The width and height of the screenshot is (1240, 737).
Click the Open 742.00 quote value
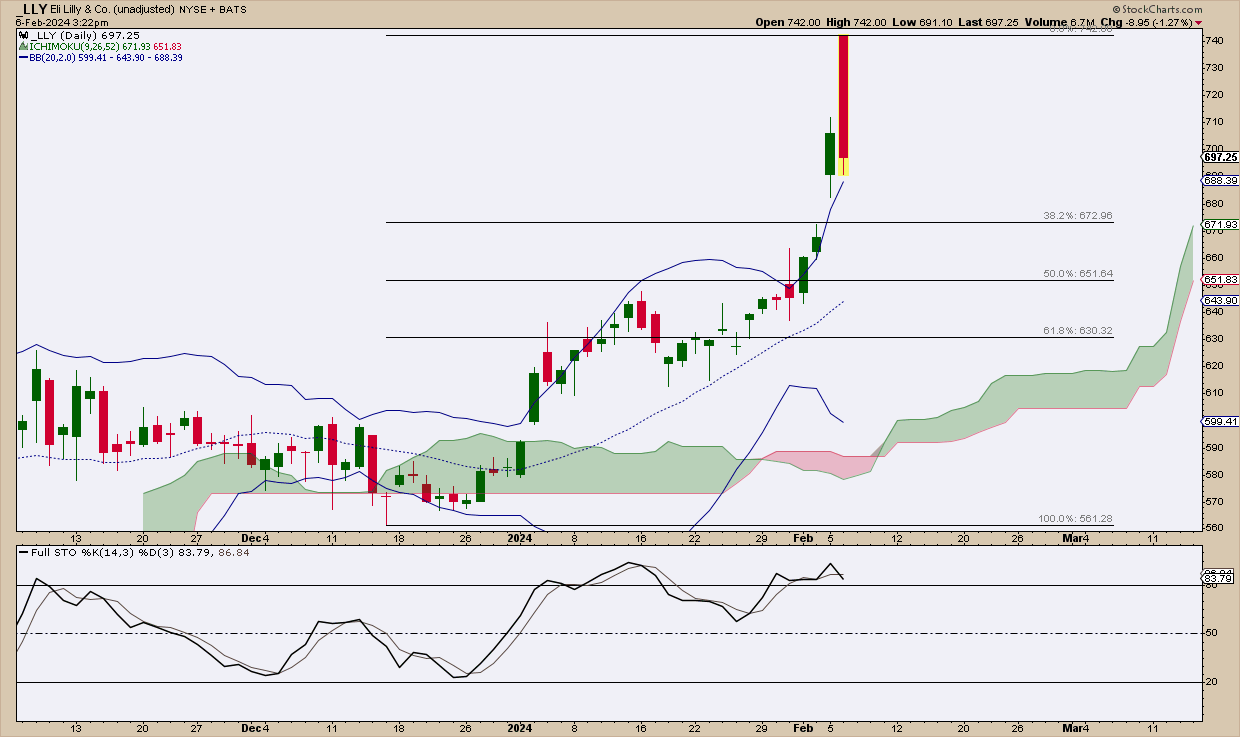(x=788, y=22)
